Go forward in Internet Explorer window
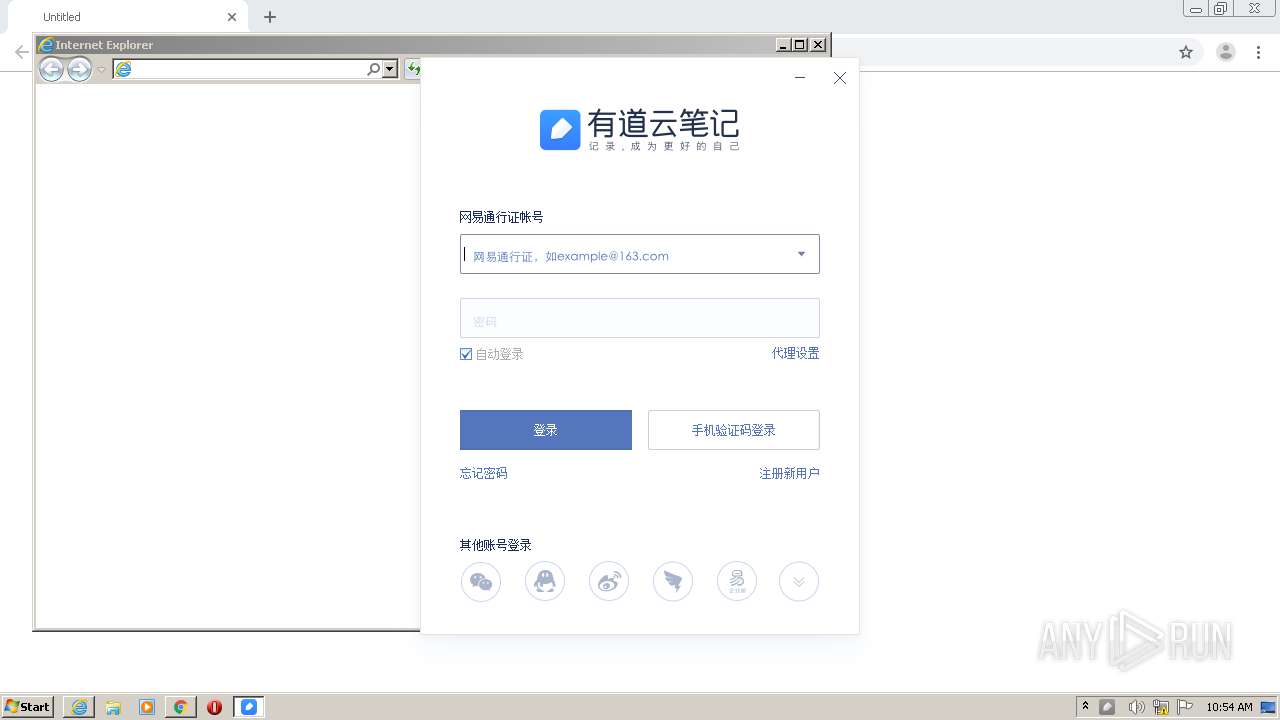This screenshot has height=720, width=1280. (79, 69)
